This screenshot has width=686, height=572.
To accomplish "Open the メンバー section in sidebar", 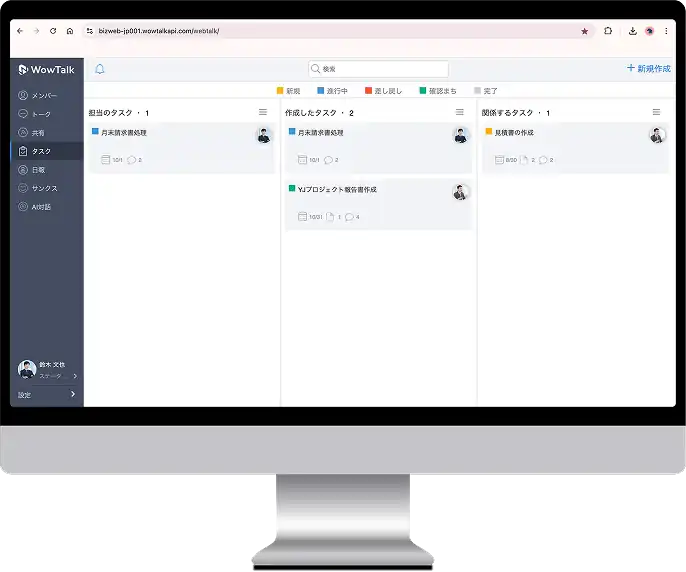I will coord(46,95).
